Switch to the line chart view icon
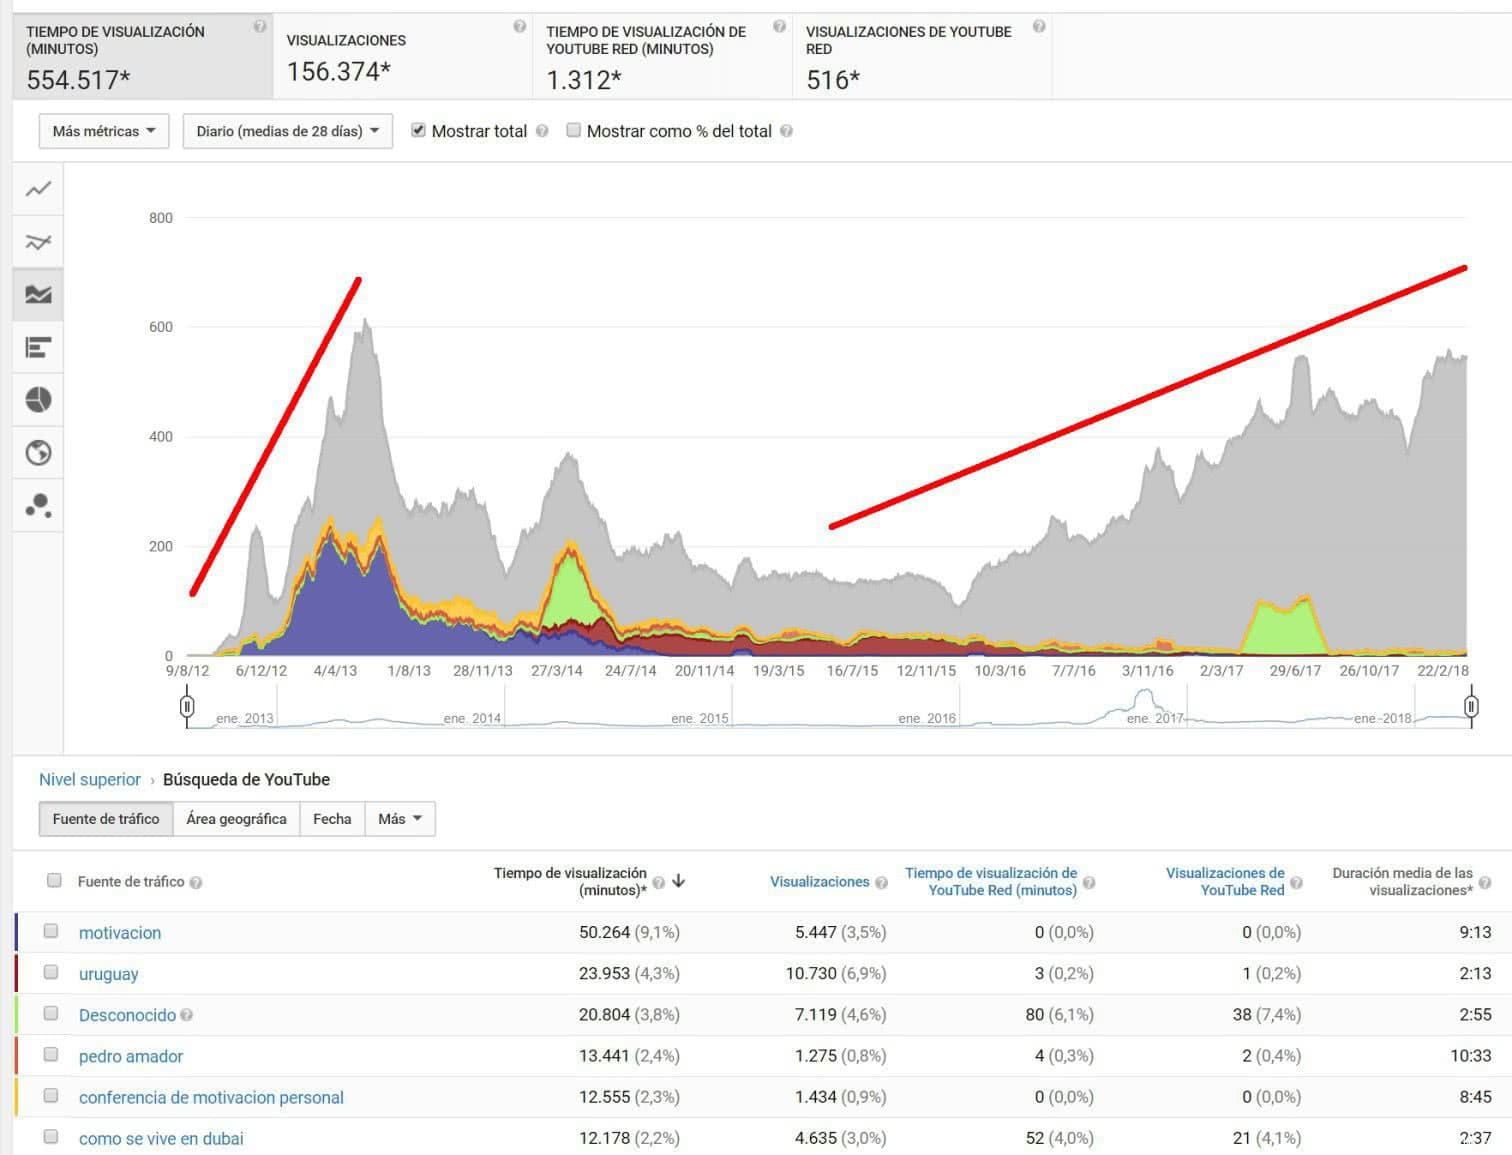 (x=38, y=189)
